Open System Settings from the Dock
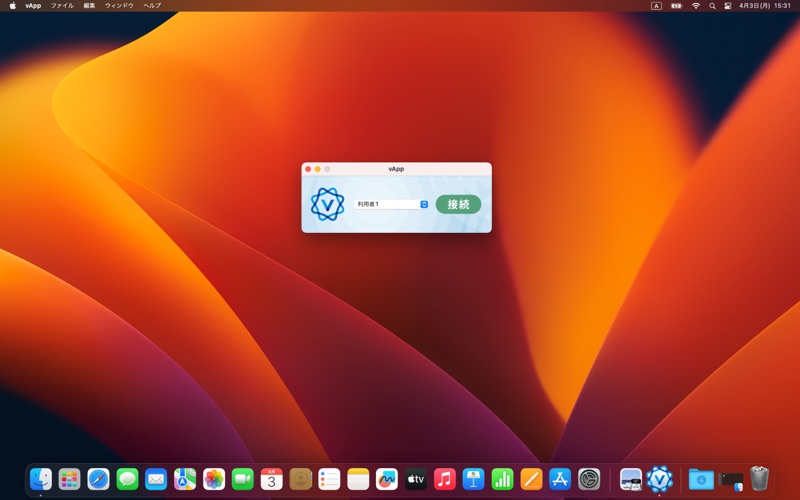This screenshot has height=500, width=800. tap(589, 480)
